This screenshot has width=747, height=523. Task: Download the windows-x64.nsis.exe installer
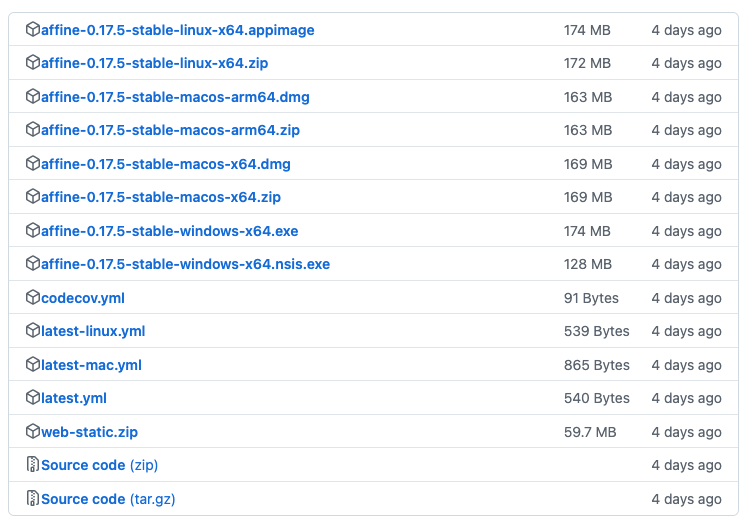pos(185,264)
